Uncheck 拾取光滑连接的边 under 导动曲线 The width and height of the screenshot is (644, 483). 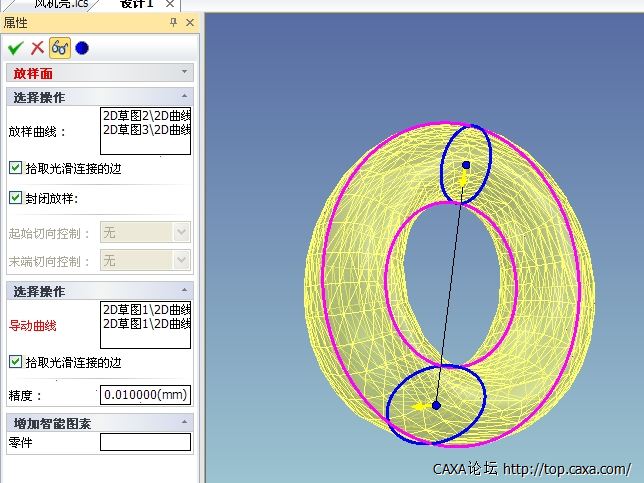tap(16, 362)
